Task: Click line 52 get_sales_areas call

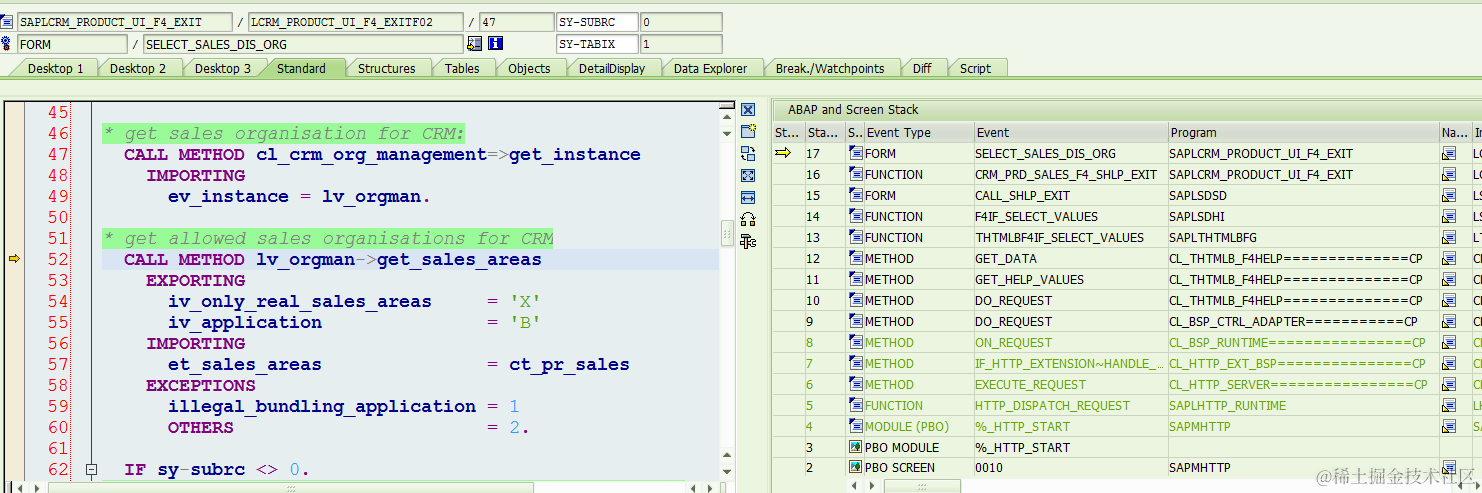Action: (333, 260)
